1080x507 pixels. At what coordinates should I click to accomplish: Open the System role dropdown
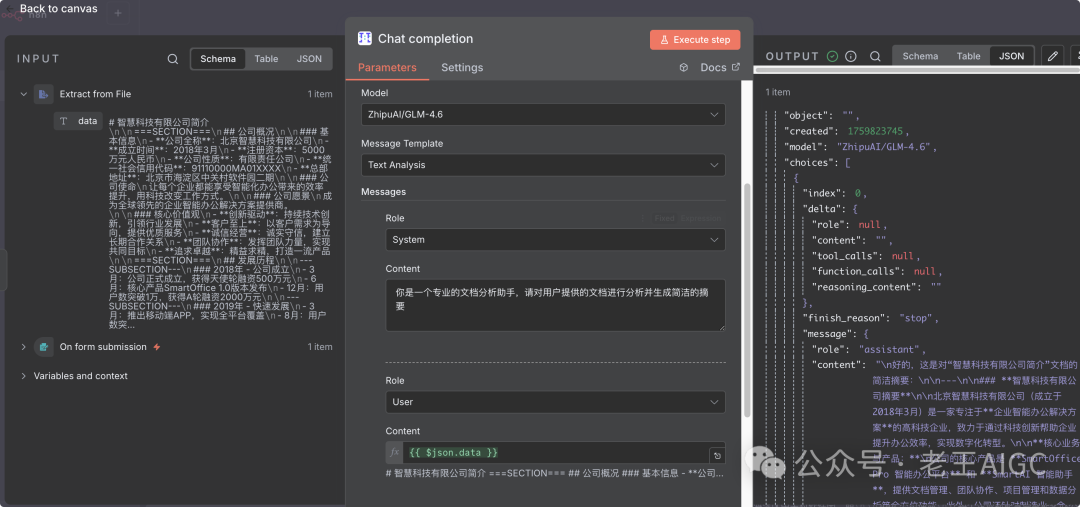[555, 240]
